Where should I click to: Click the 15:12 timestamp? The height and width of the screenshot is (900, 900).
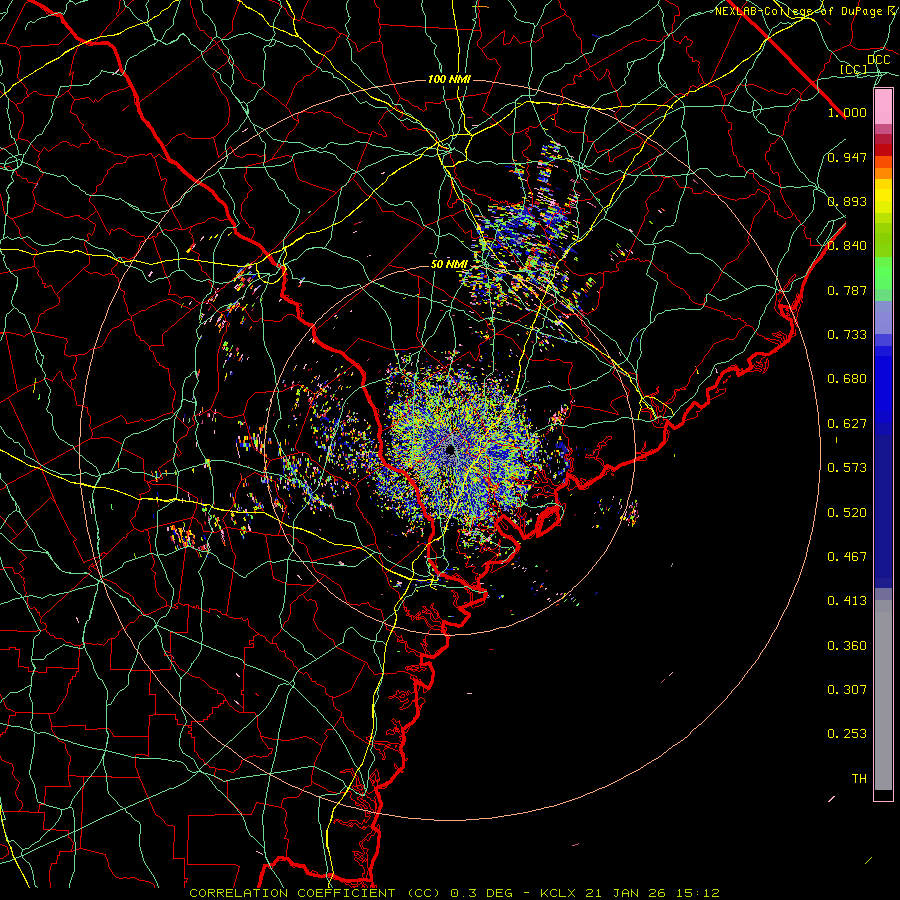pyautogui.click(x=696, y=893)
